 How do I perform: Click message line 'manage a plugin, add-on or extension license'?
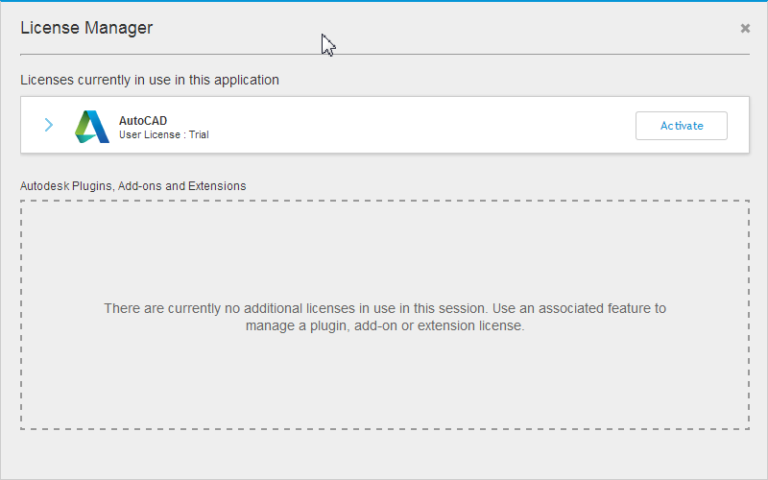coord(385,325)
